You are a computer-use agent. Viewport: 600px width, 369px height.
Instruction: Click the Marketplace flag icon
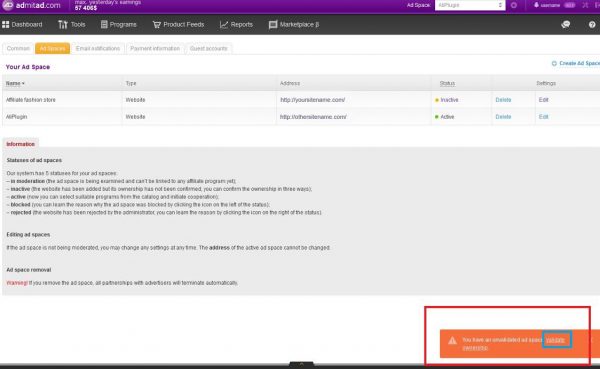273,25
